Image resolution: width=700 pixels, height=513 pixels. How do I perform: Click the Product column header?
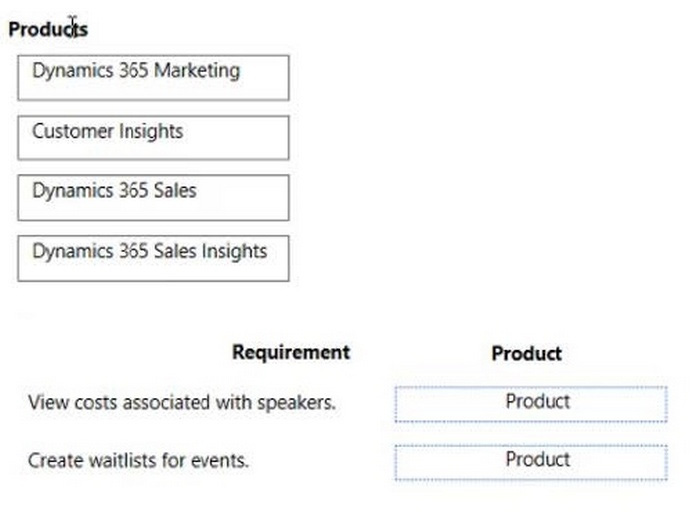(x=526, y=353)
